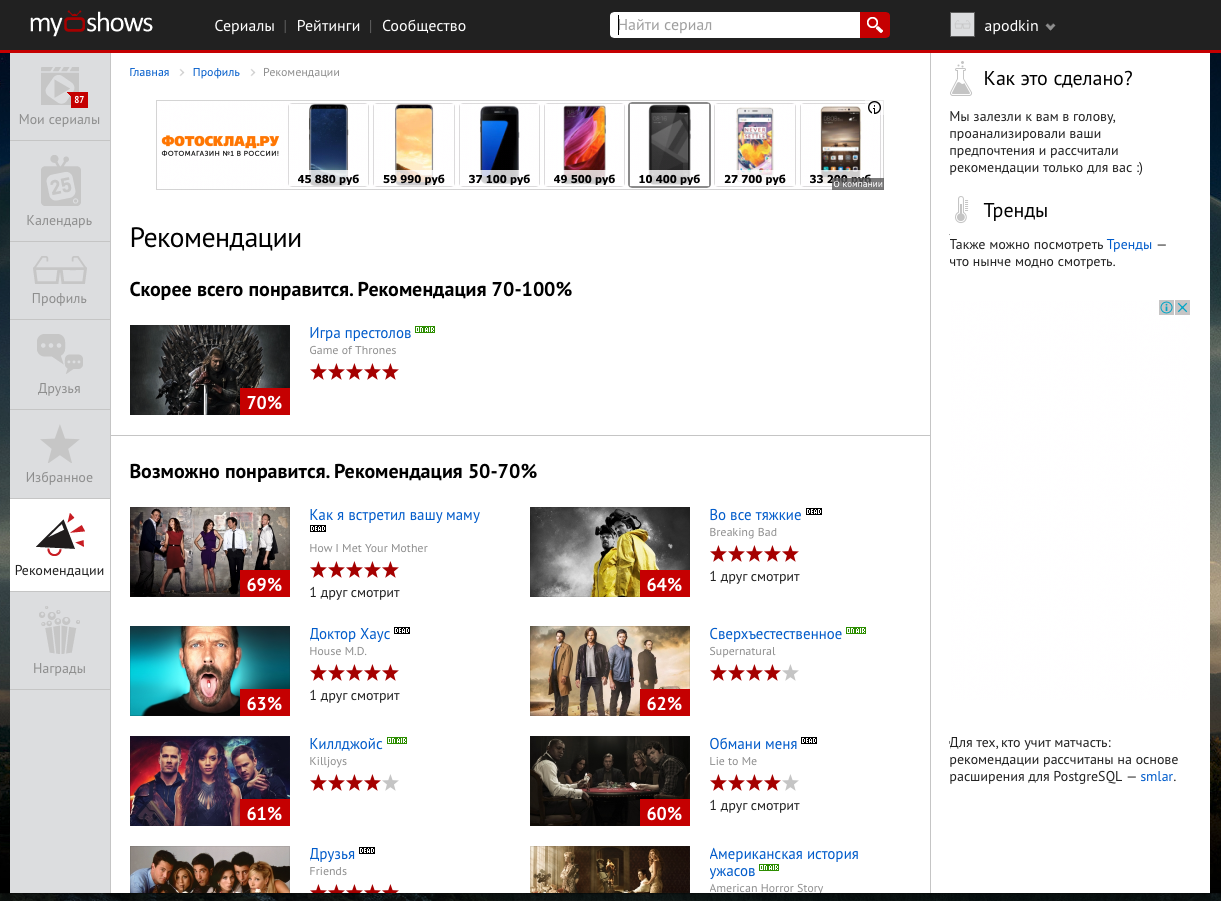Select Рекомендации megaphone icon
This screenshot has height=901, width=1221.
coord(60,534)
